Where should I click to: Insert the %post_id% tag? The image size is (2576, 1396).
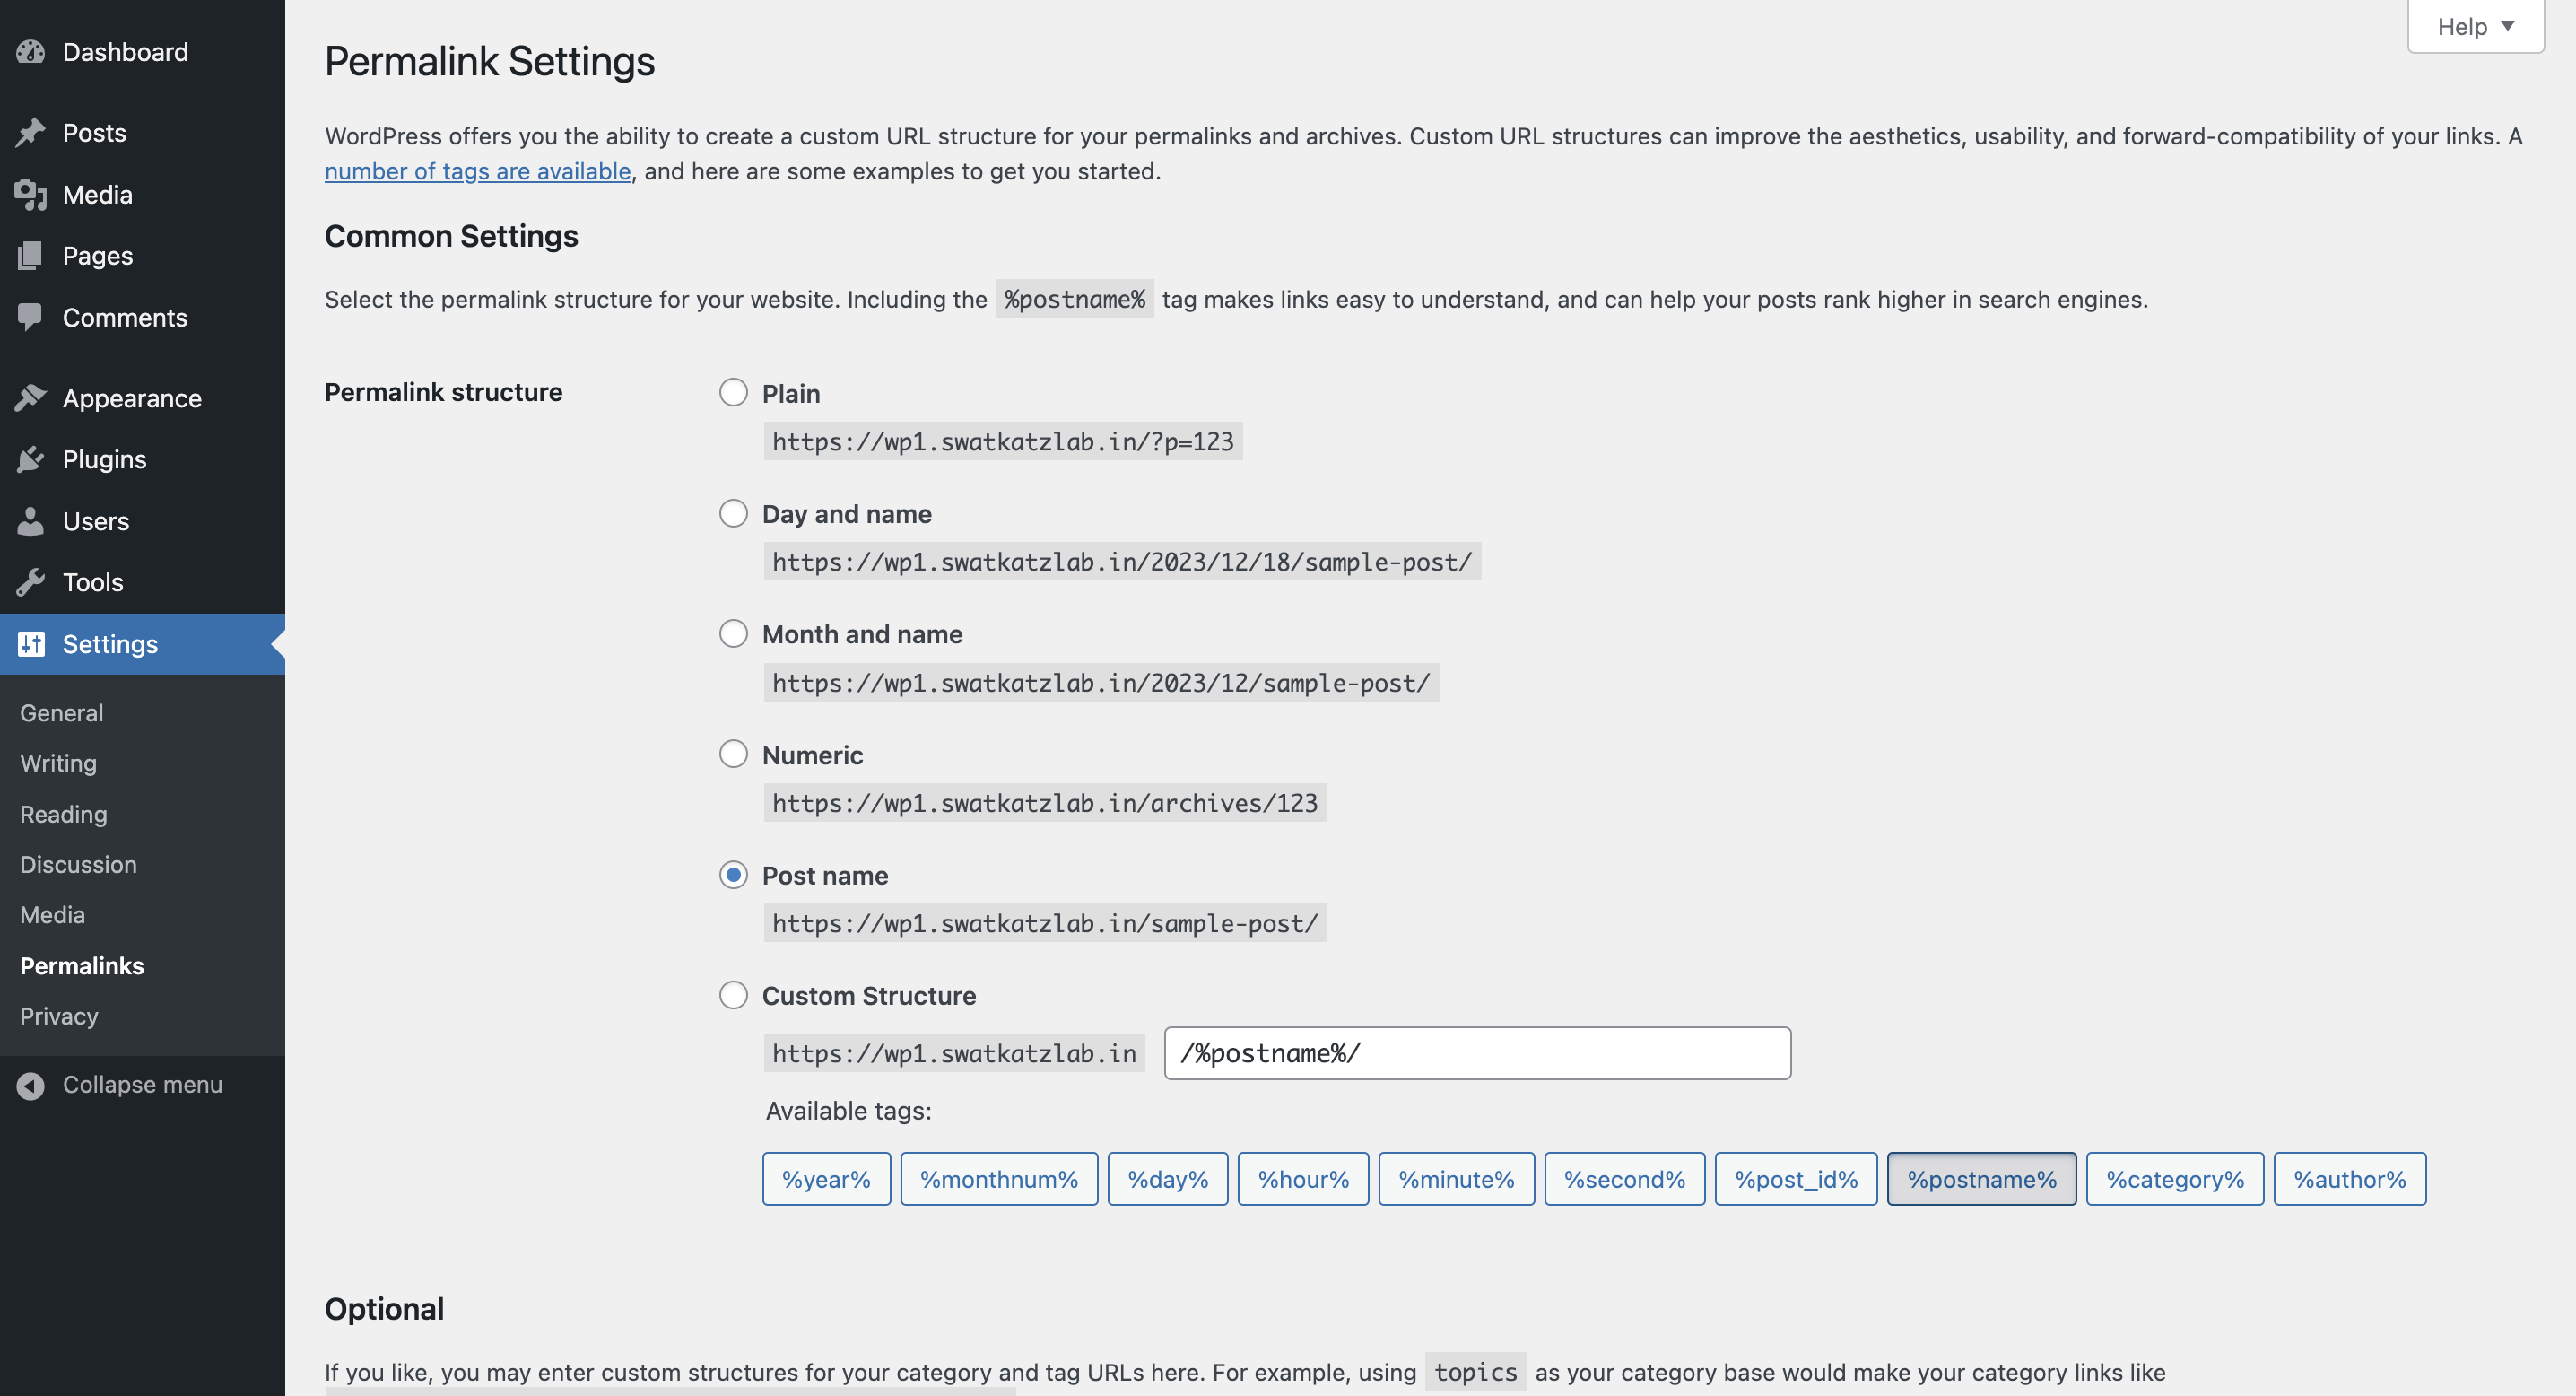(x=1796, y=1179)
